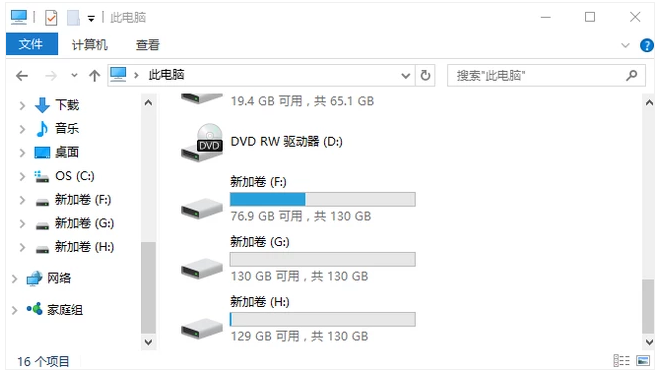The height and width of the screenshot is (371, 659).
Task: Open the 文件 menu tab
Action: (x=32, y=44)
